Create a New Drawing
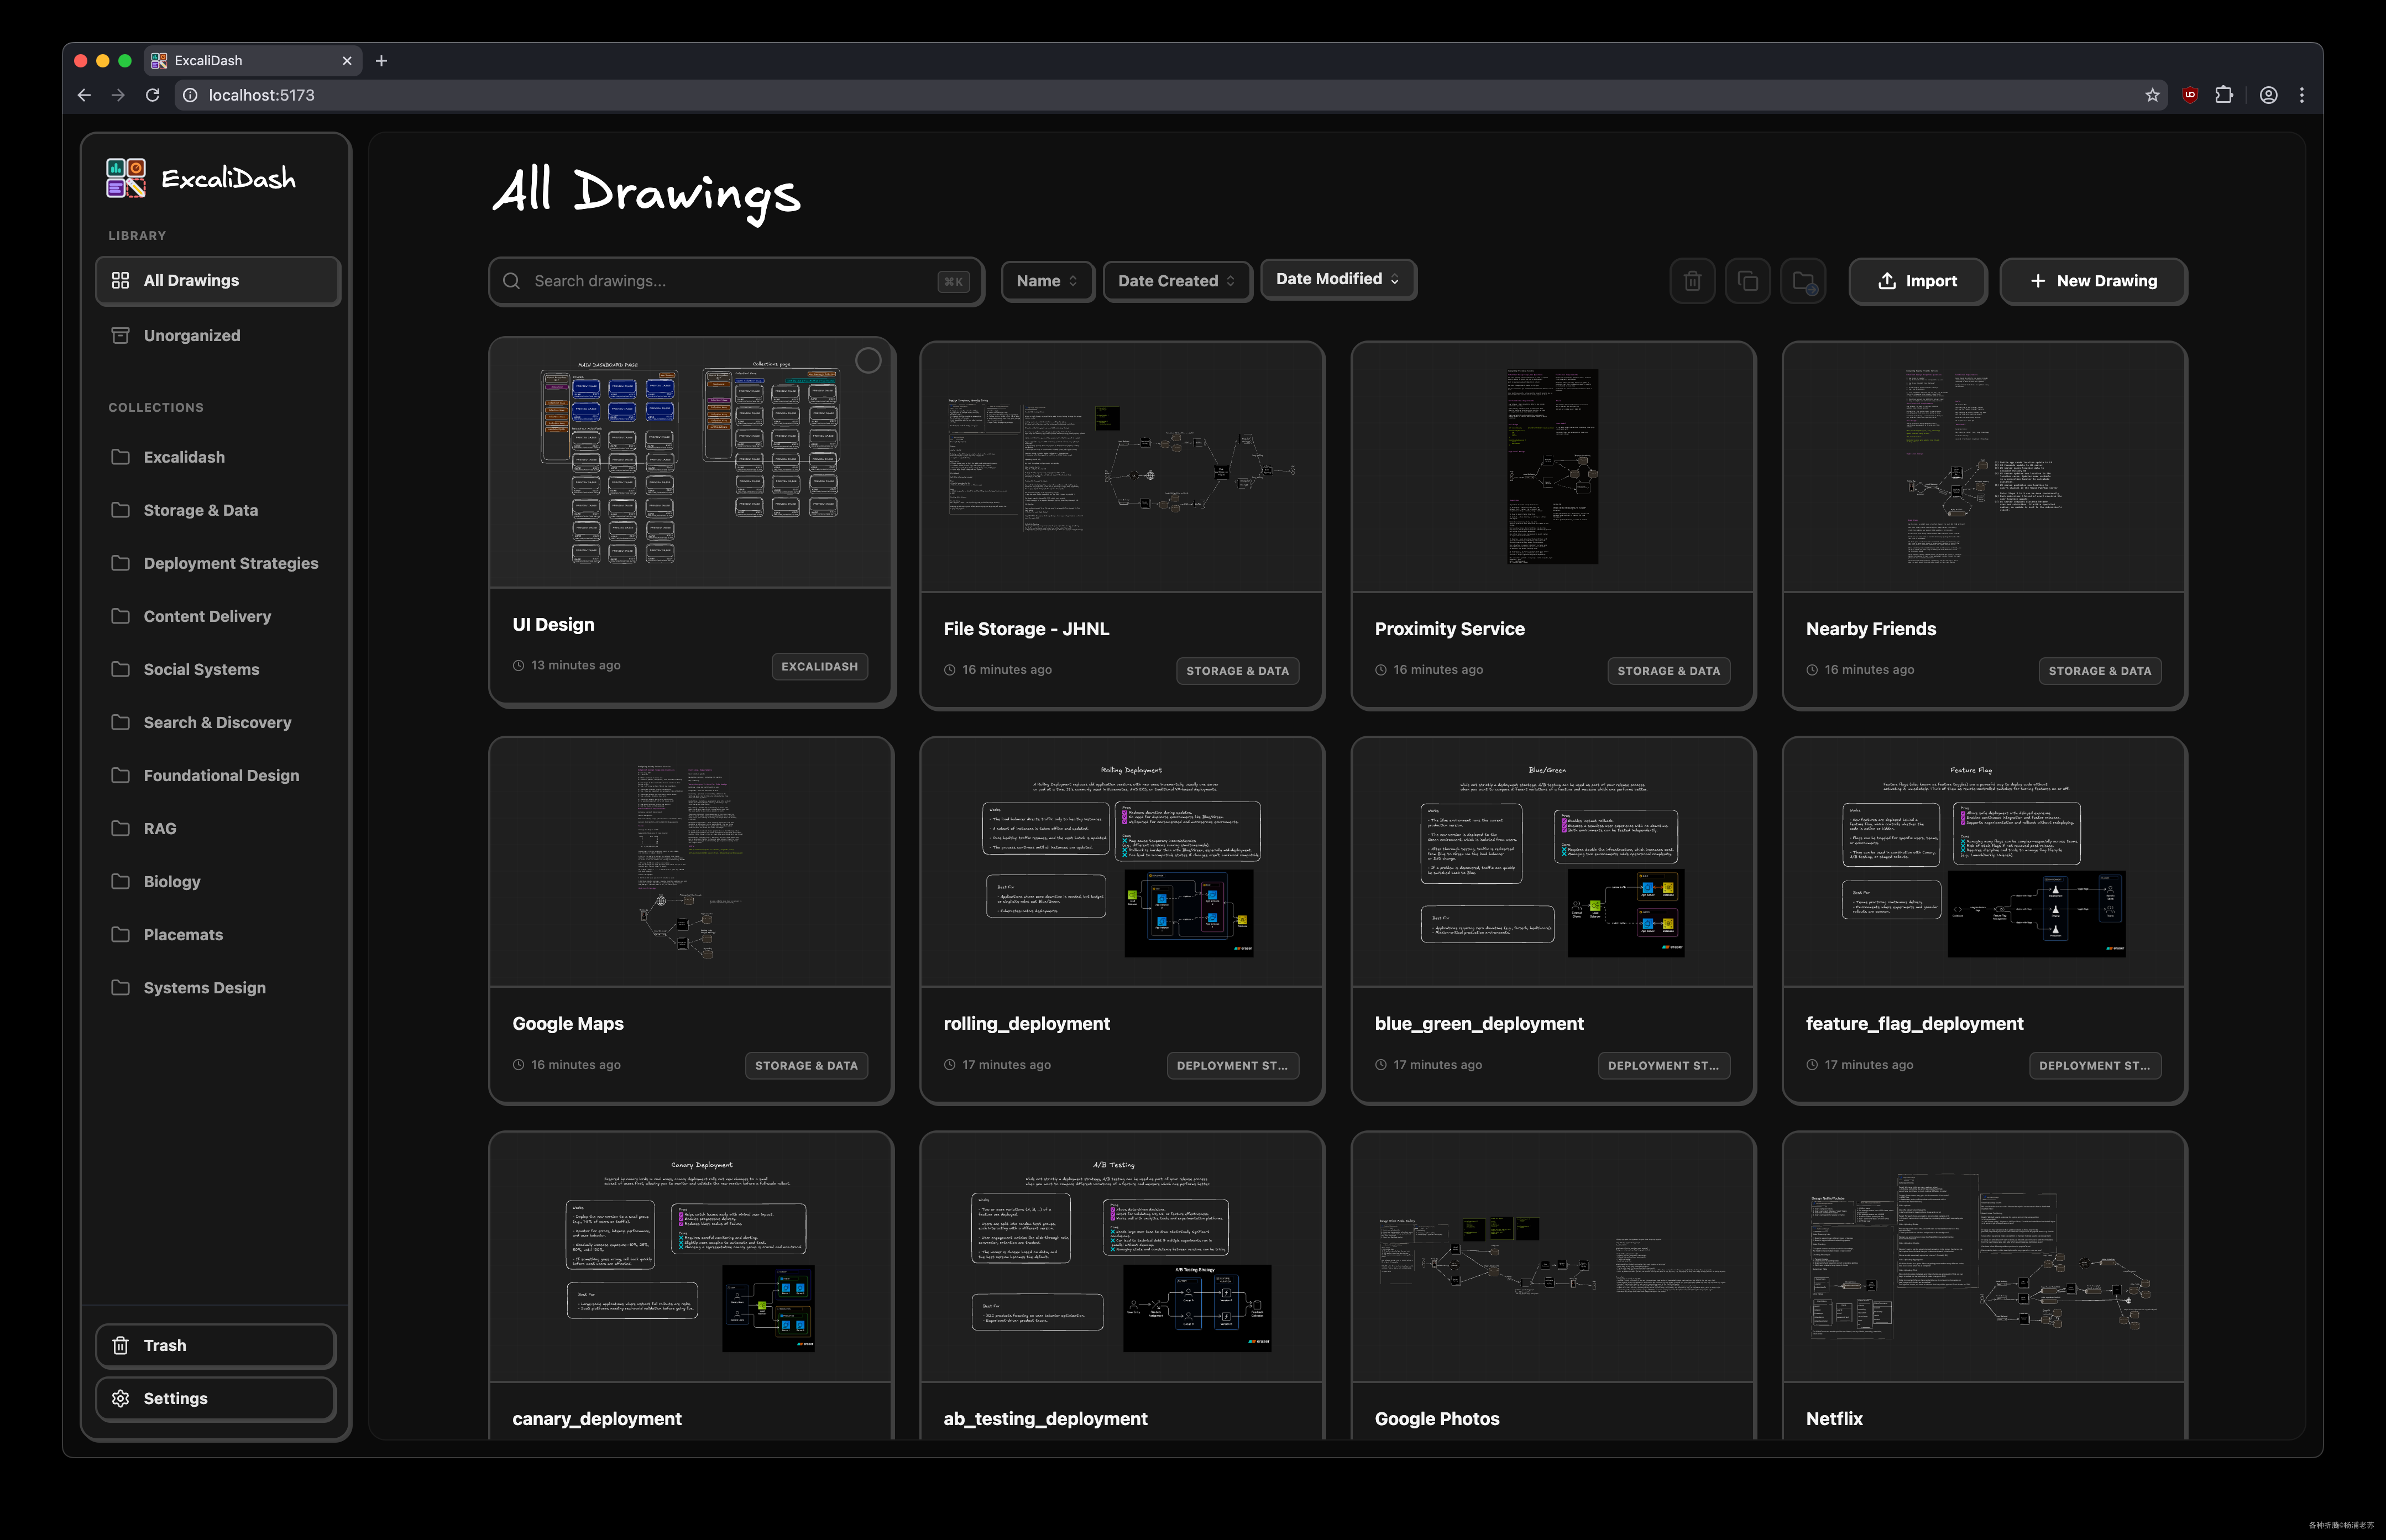 pos(2092,281)
